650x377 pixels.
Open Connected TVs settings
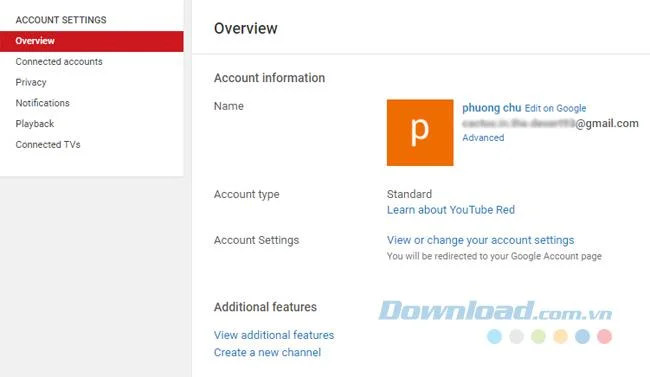click(x=48, y=145)
